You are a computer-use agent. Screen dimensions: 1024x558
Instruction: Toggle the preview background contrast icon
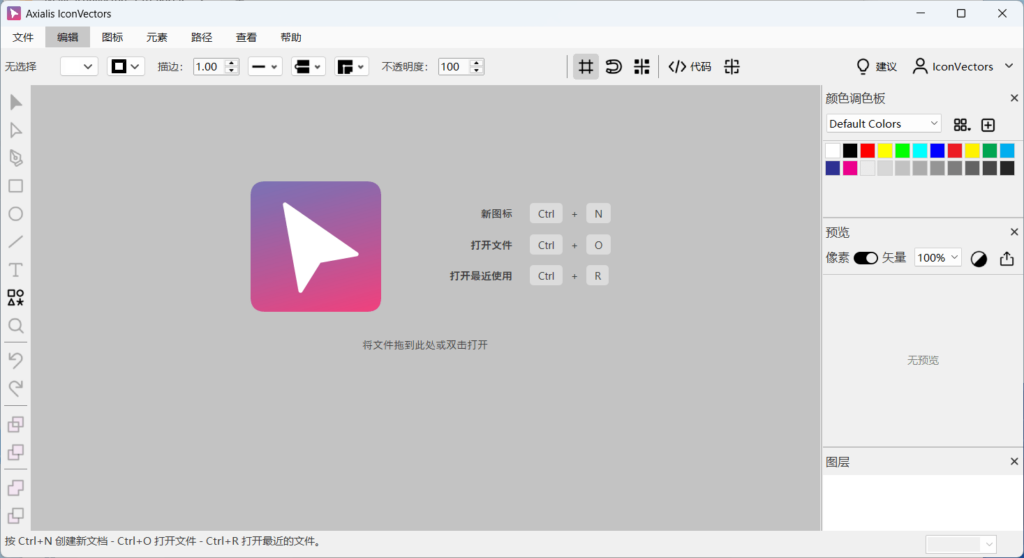pyautogui.click(x=979, y=259)
